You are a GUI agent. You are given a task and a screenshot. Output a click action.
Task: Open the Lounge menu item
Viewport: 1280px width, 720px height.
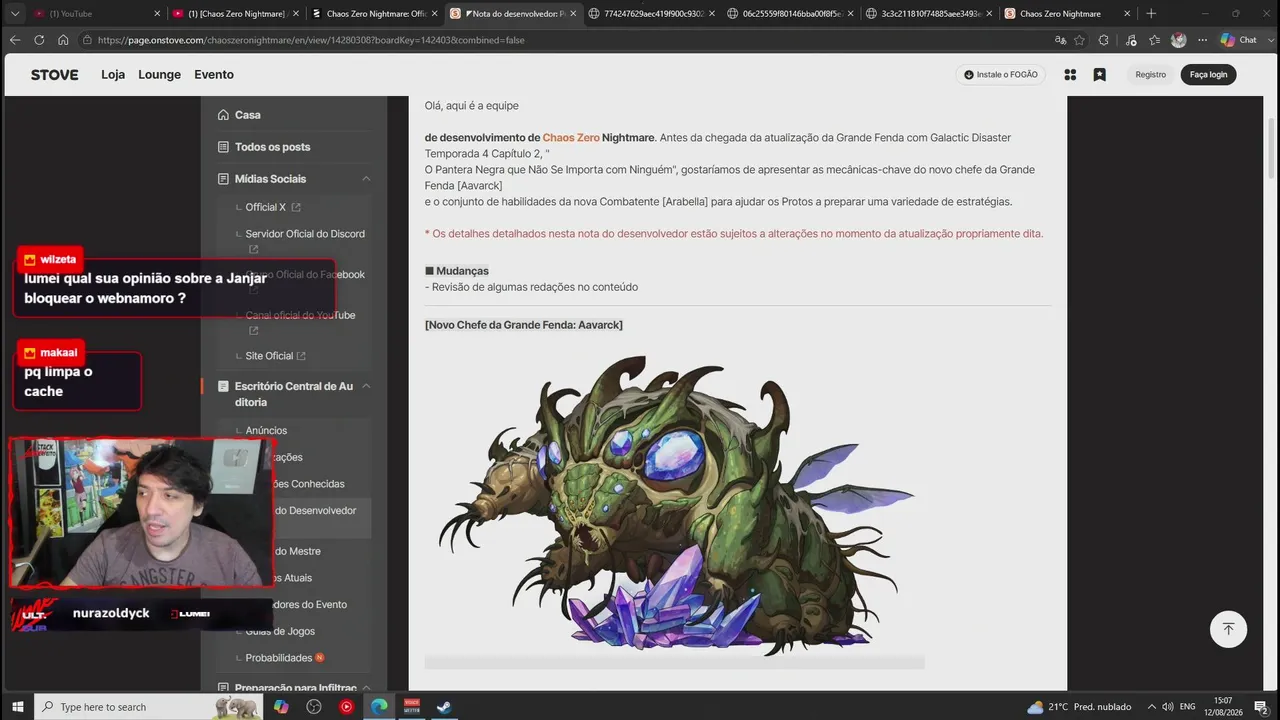coord(160,75)
